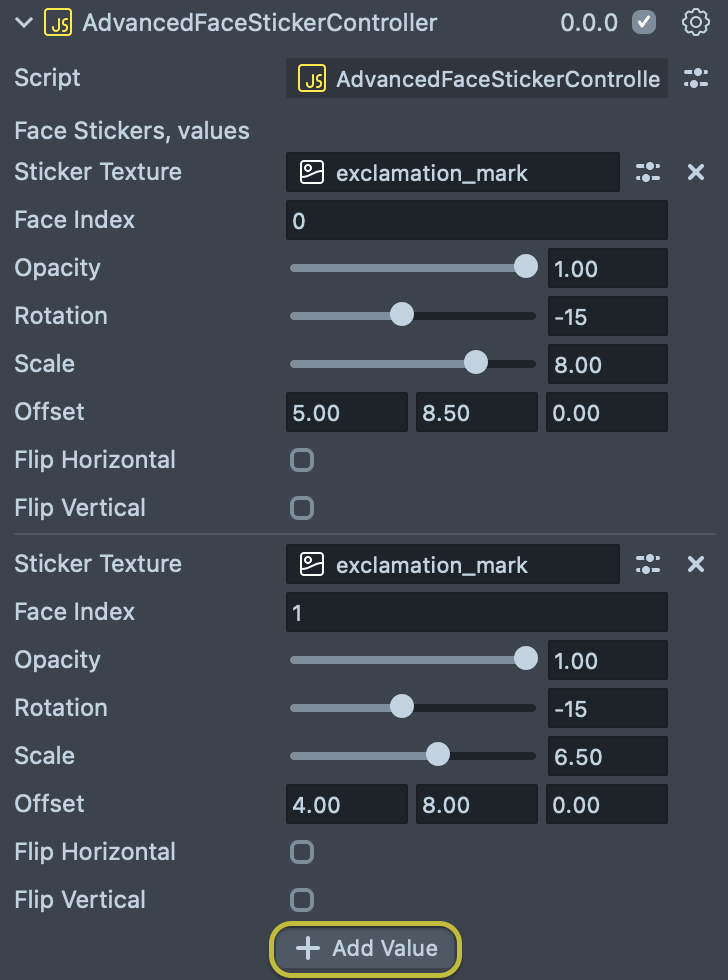Open the component settings gear menu
This screenshot has height=980, width=728.
pyautogui.click(x=695, y=22)
